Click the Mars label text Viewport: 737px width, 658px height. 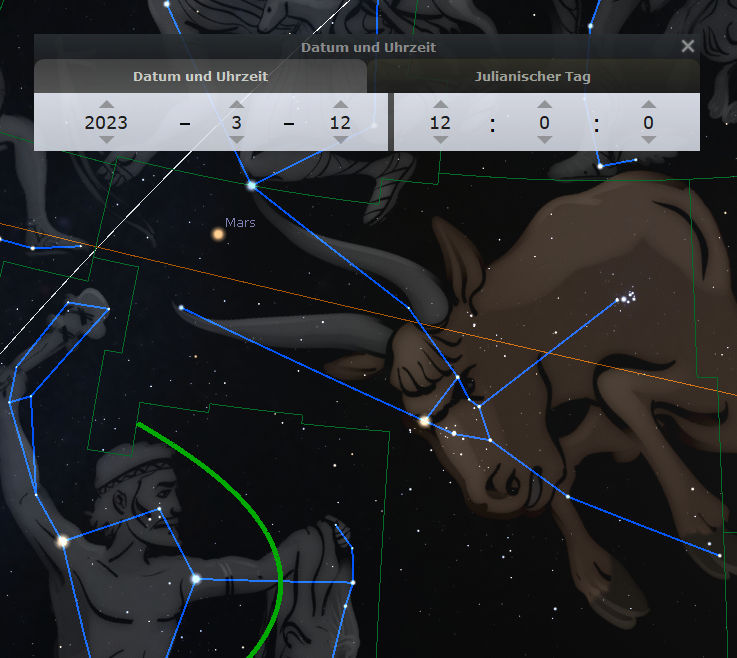pos(240,223)
